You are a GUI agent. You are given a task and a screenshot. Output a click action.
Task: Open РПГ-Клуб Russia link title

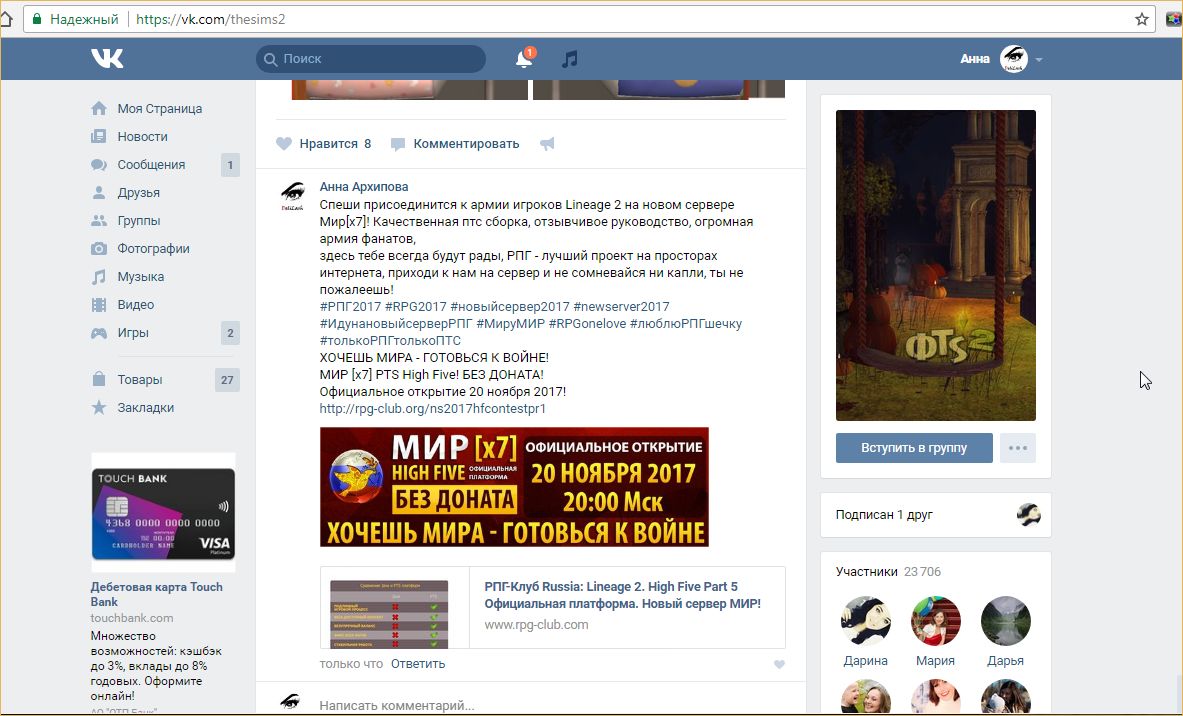click(622, 595)
